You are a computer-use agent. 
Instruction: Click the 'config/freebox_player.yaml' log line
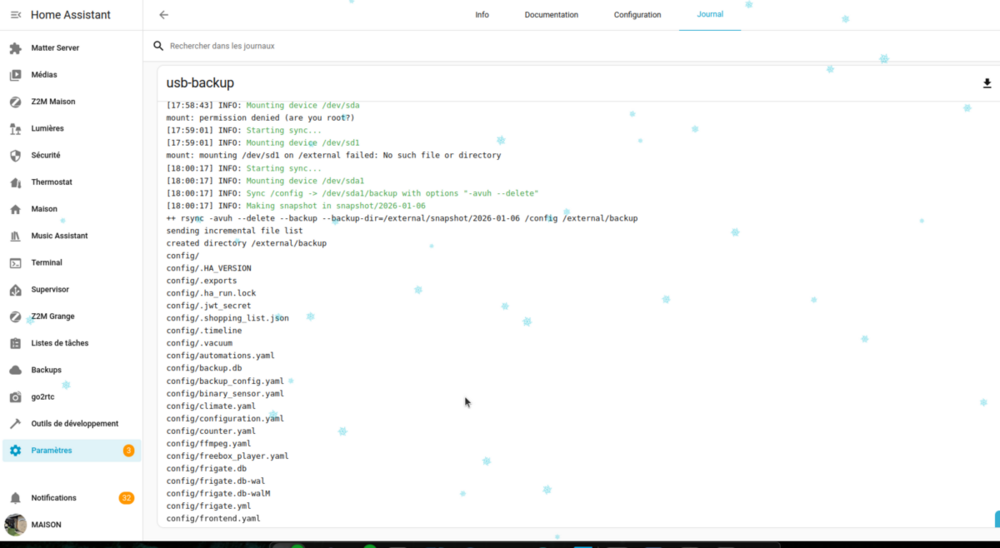pyautogui.click(x=228, y=456)
